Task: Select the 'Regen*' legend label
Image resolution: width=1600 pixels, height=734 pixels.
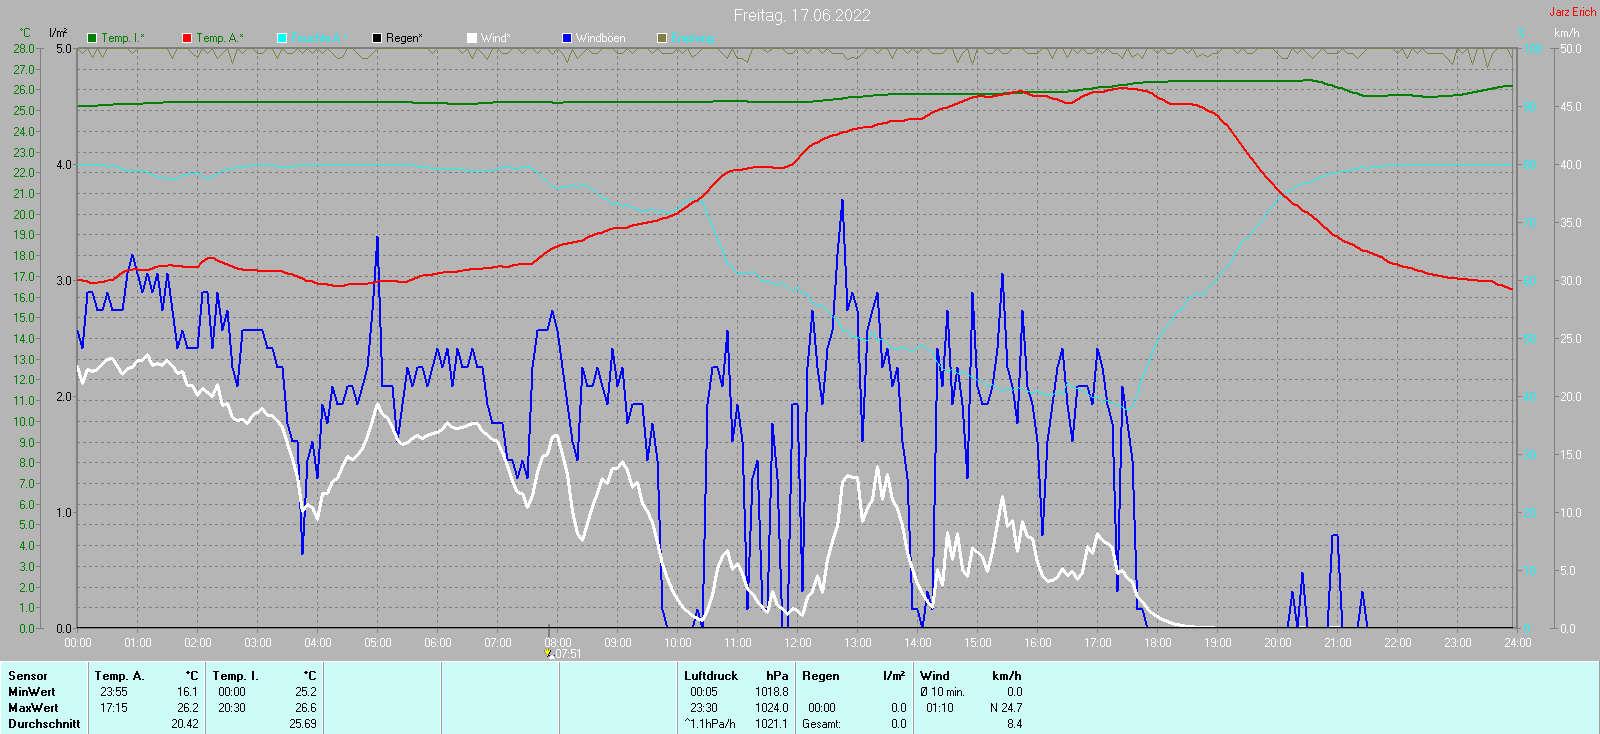Action: coord(404,38)
